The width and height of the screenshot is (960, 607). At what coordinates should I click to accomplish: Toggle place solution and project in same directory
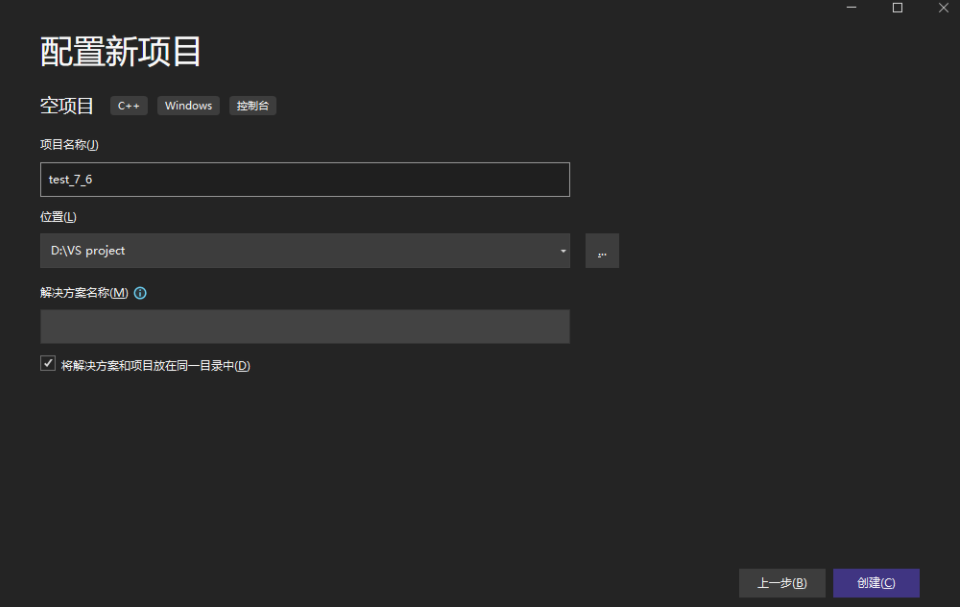coord(48,364)
